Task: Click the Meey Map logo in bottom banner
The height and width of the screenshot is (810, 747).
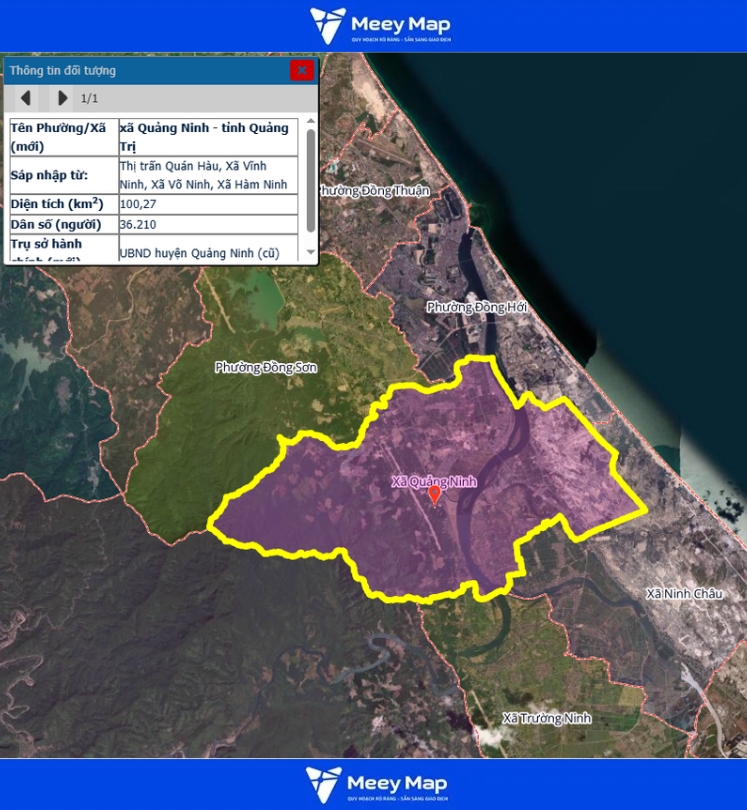Action: click(377, 784)
